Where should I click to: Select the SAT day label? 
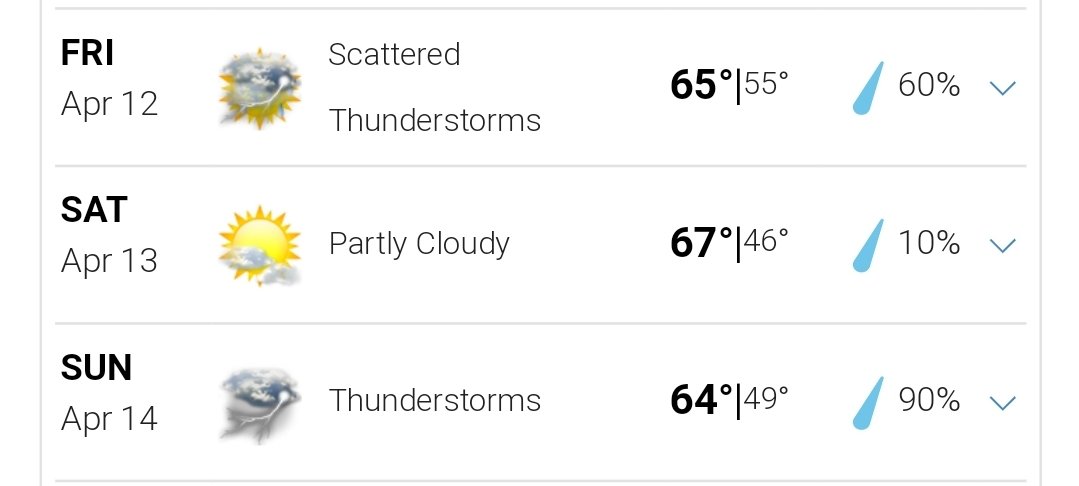(x=94, y=210)
